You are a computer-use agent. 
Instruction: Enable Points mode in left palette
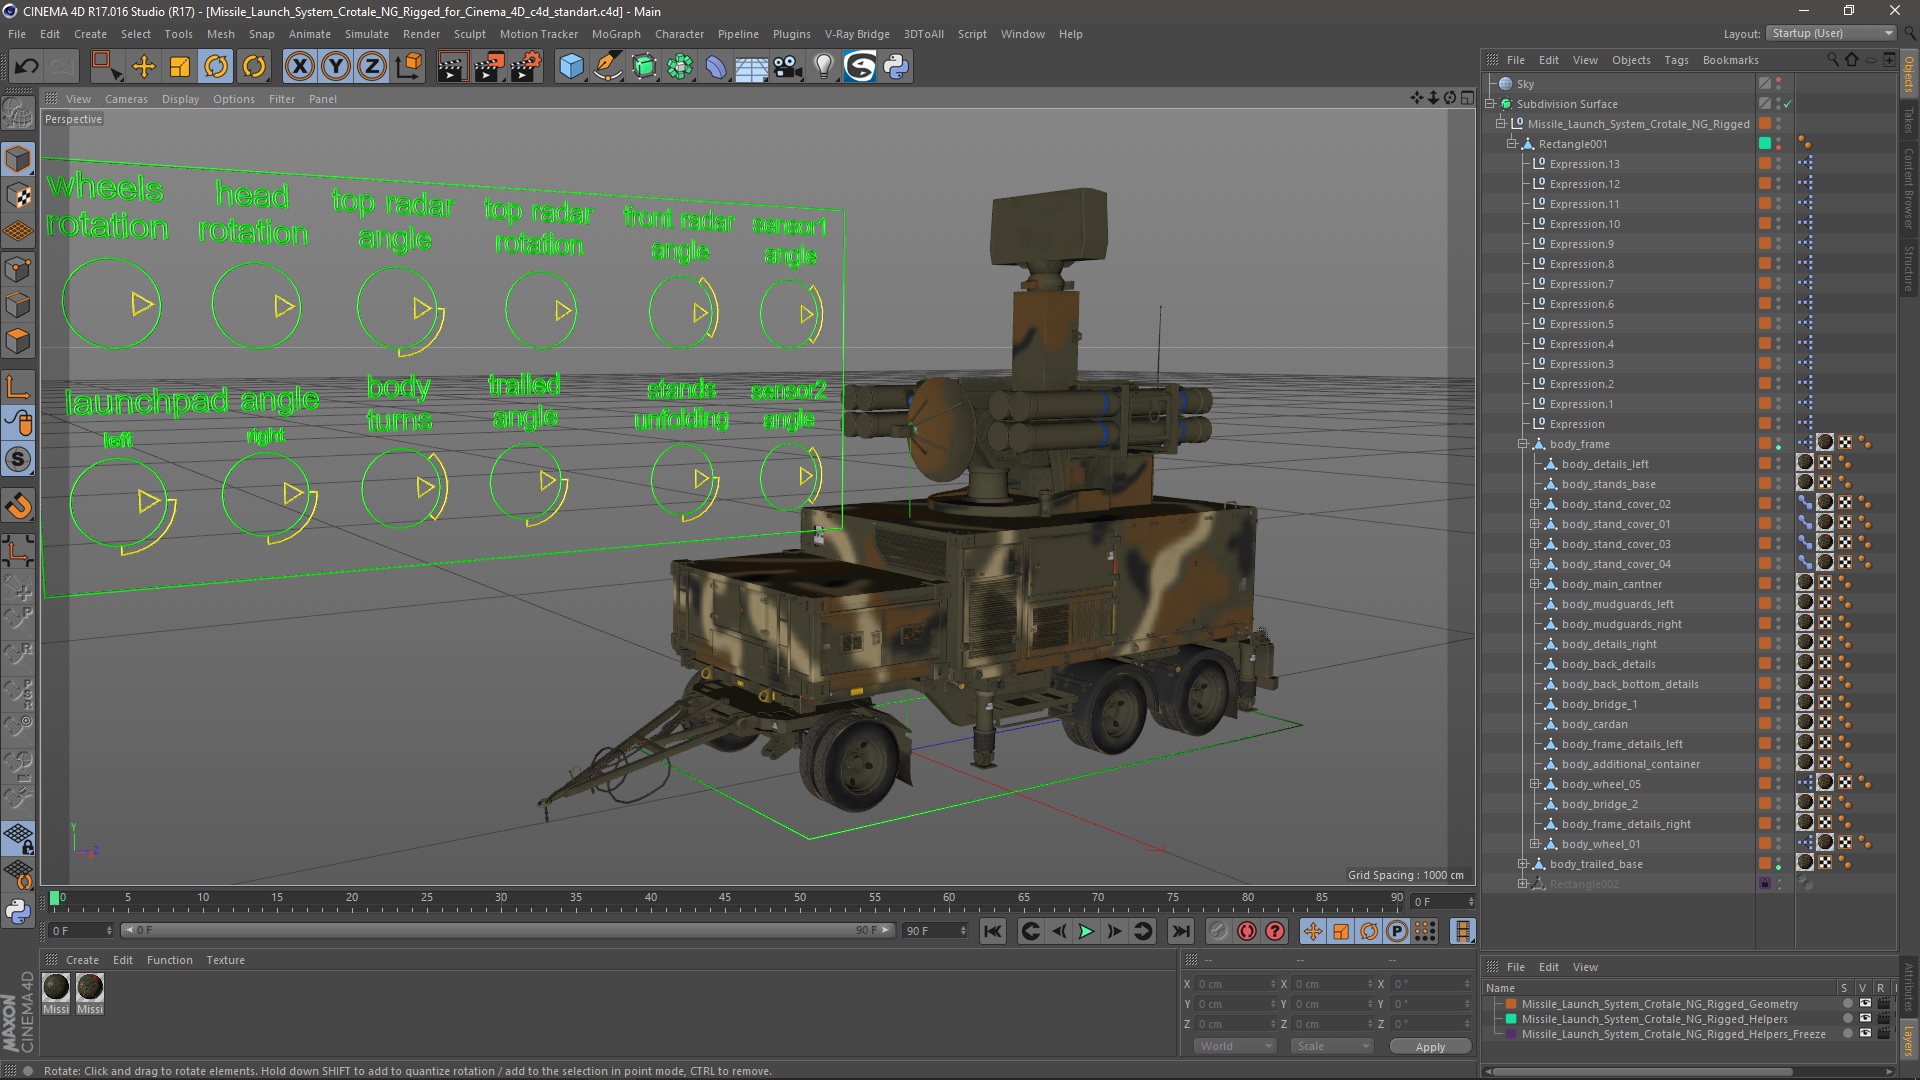coord(18,269)
